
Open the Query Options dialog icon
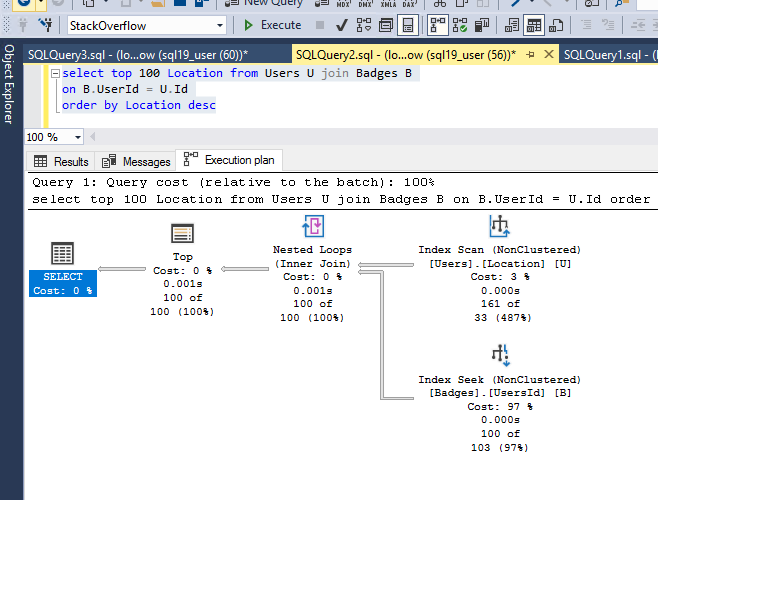[386, 25]
